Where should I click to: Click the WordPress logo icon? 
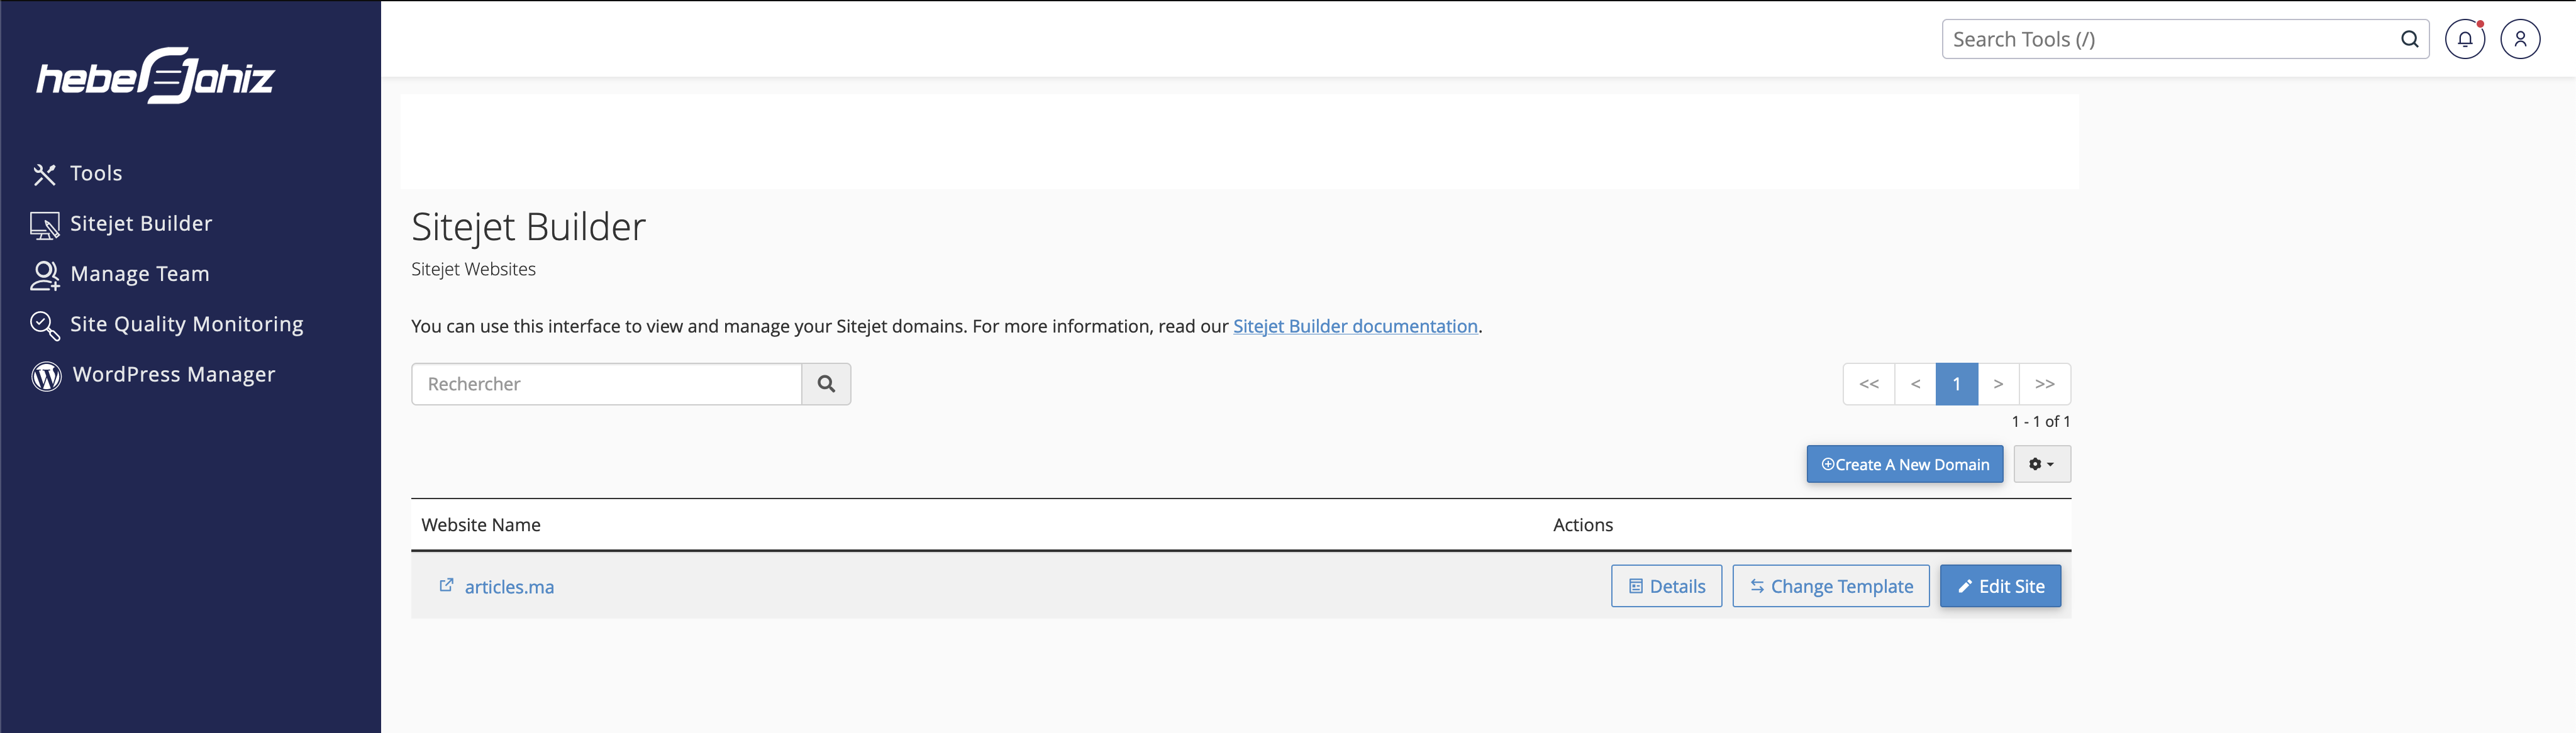46,376
